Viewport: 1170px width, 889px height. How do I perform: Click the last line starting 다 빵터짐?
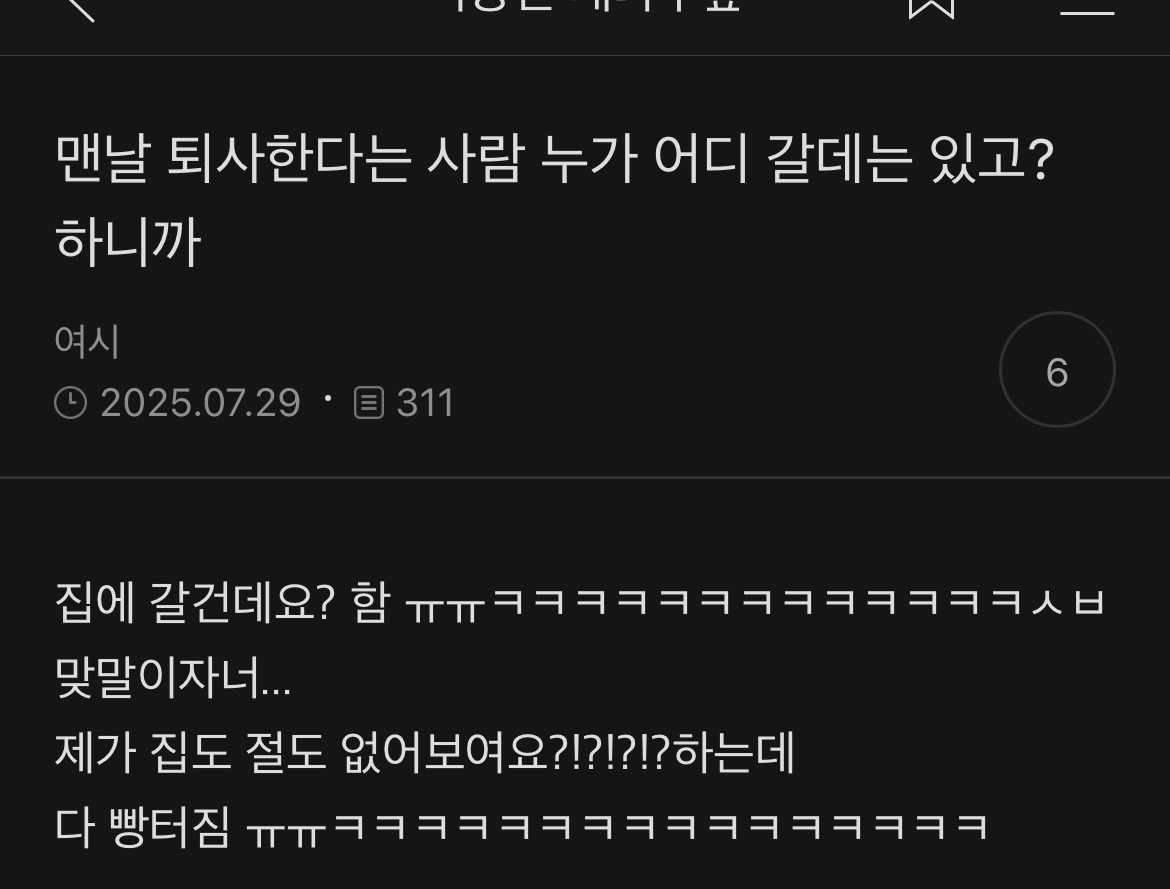tap(522, 827)
